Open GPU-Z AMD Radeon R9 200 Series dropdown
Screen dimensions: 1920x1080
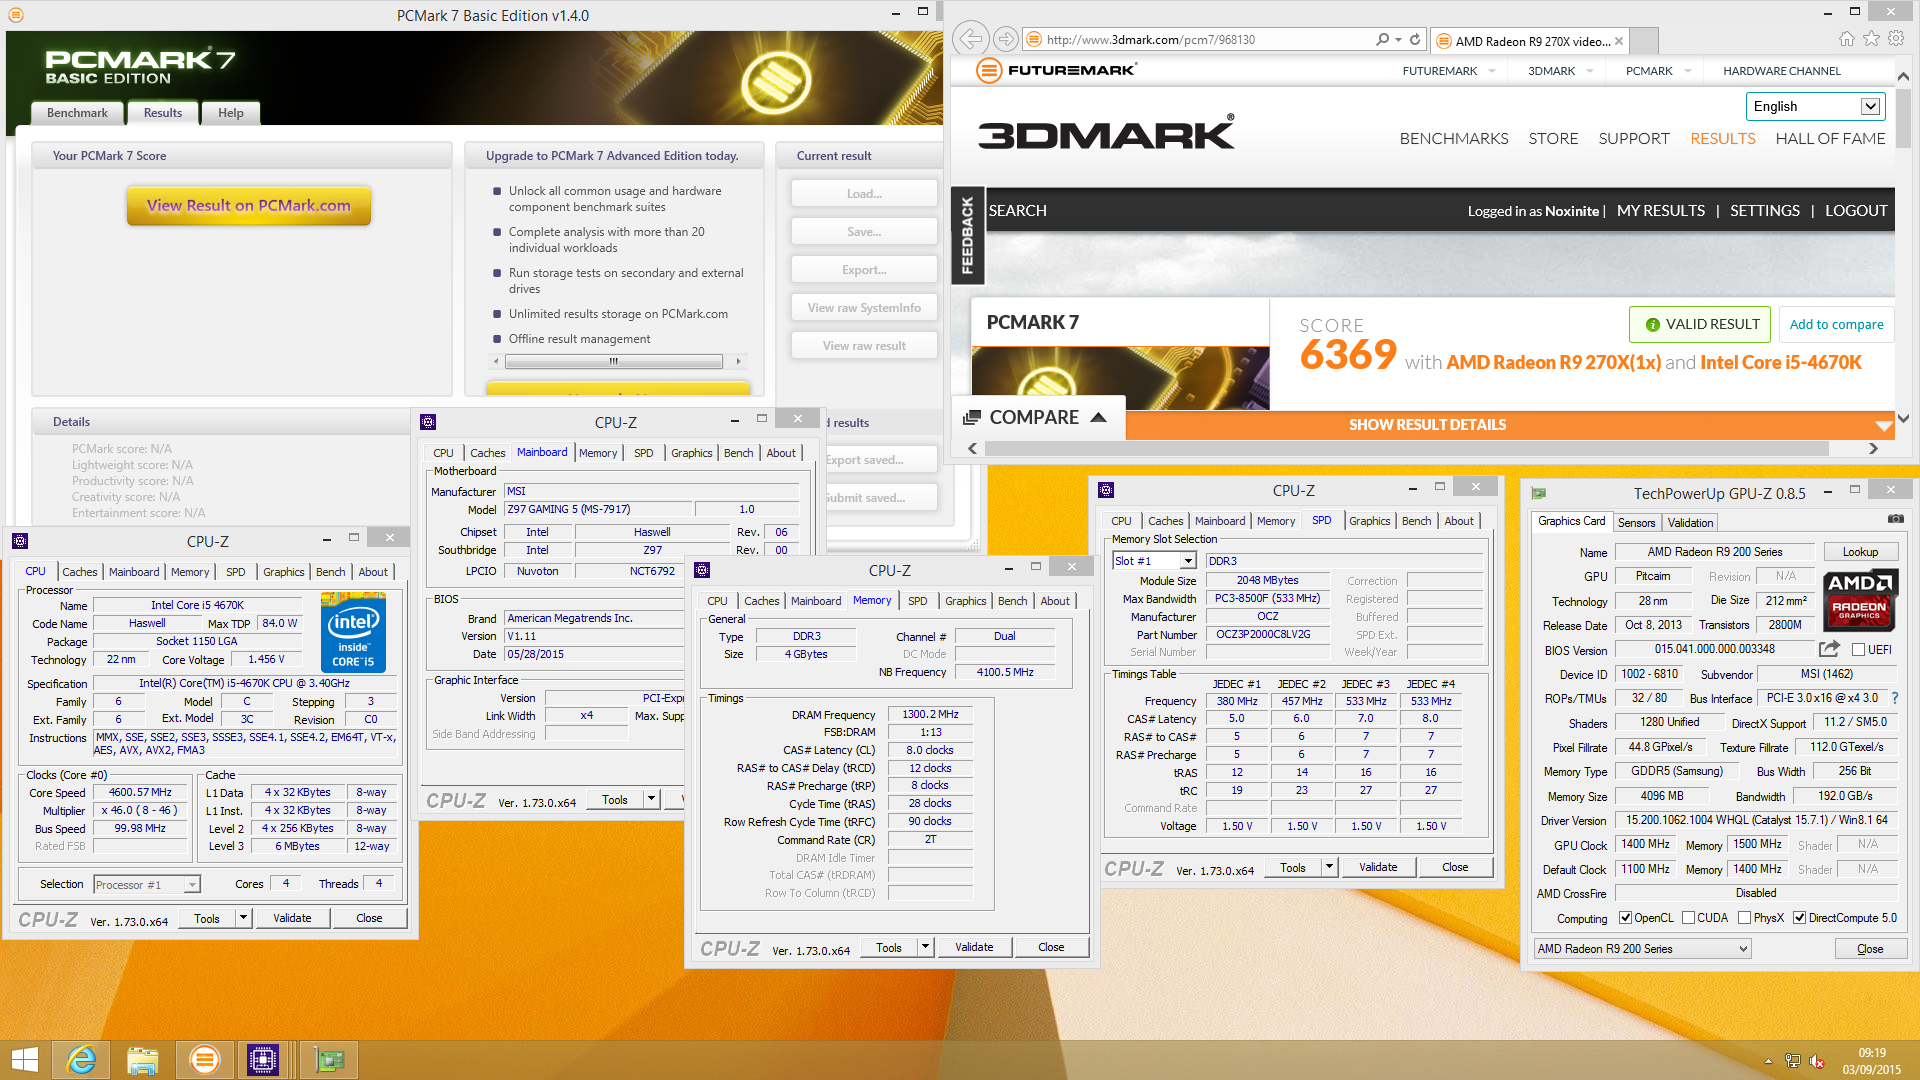1642,949
